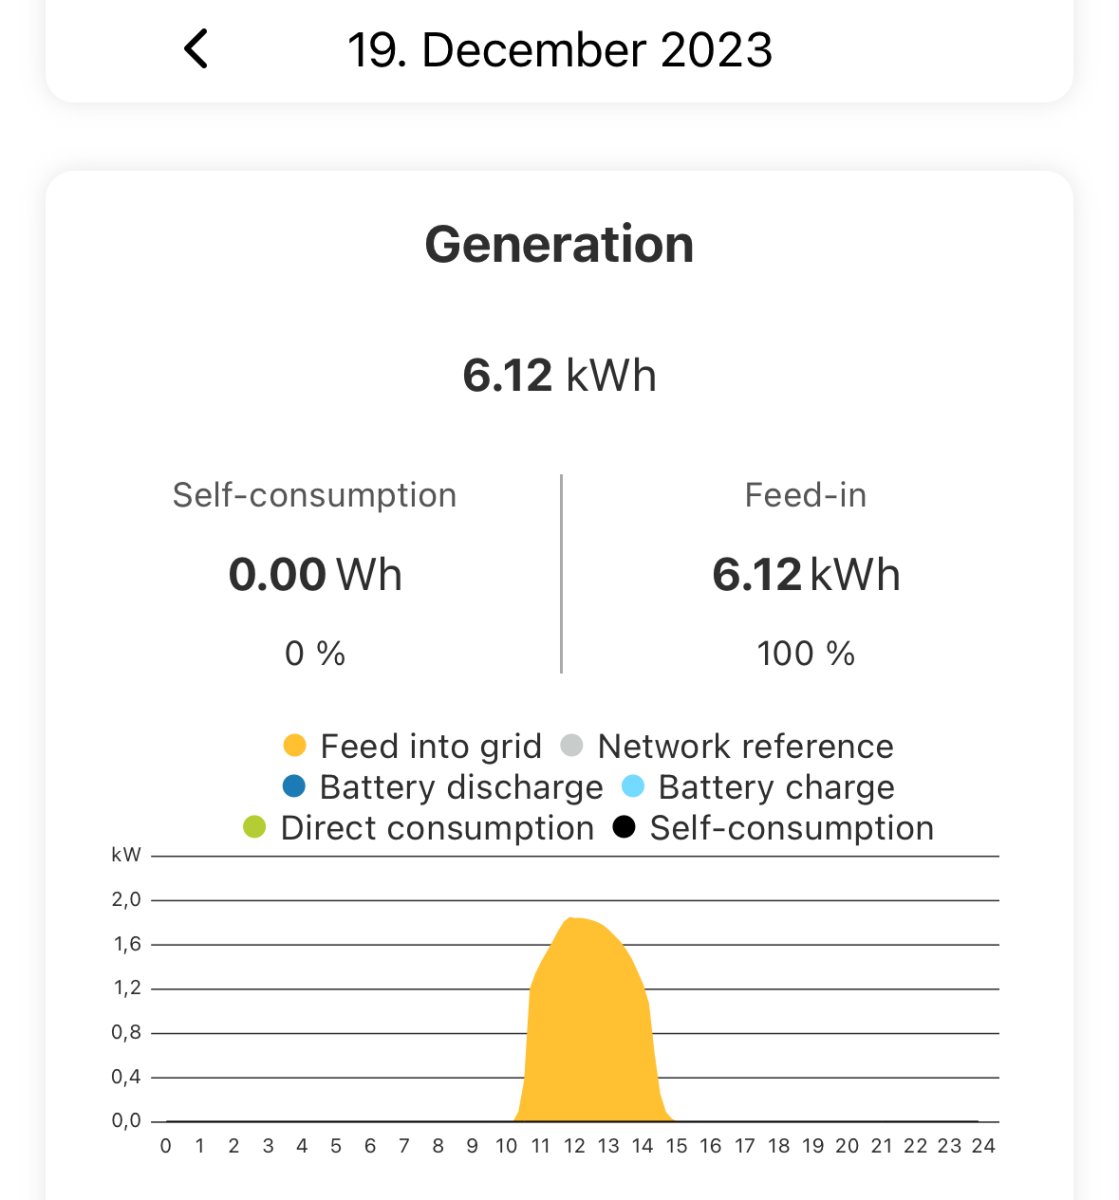
Task: Toggle the Direct consumption legend dot
Action: pos(255,828)
